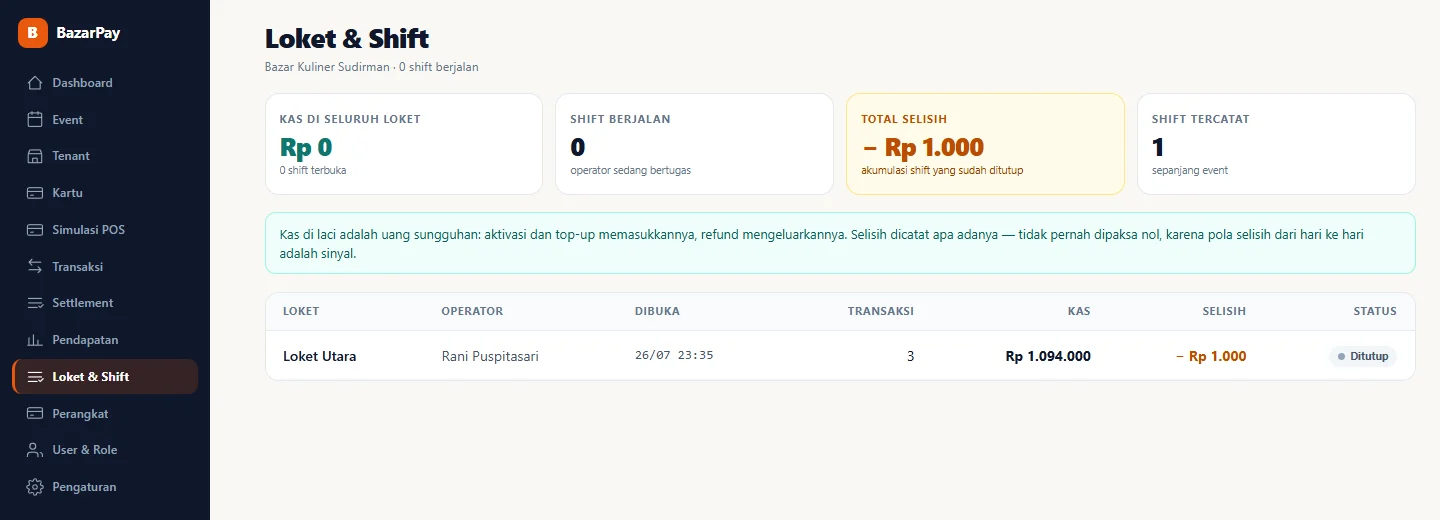This screenshot has height=520, width=1440.
Task: Click the Pendapatan chart icon
Action: [x=35, y=340]
